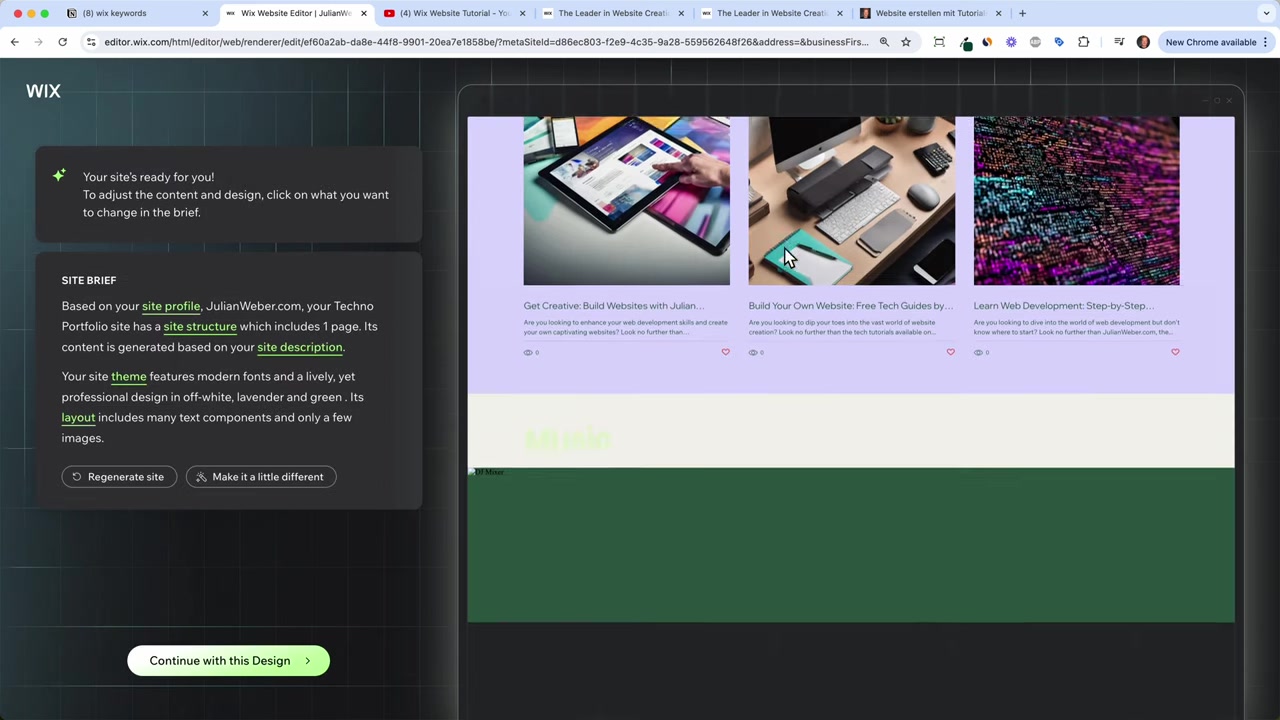Open site information icon in address bar

(91, 42)
